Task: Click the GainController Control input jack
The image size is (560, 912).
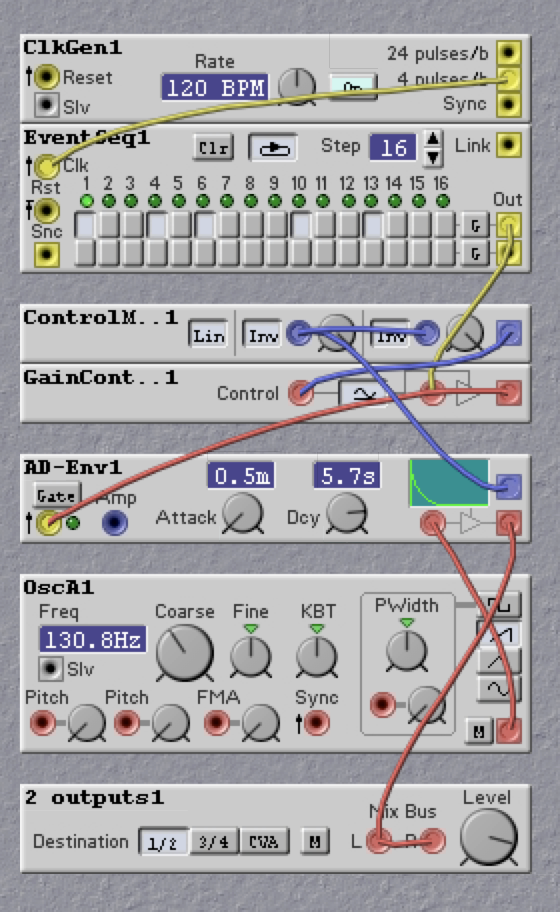Action: 301,393
